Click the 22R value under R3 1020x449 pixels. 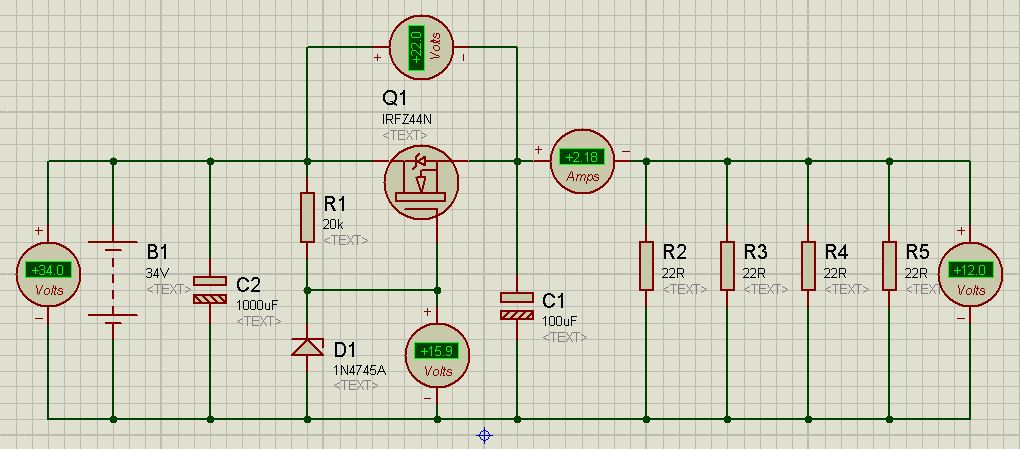tap(754, 273)
